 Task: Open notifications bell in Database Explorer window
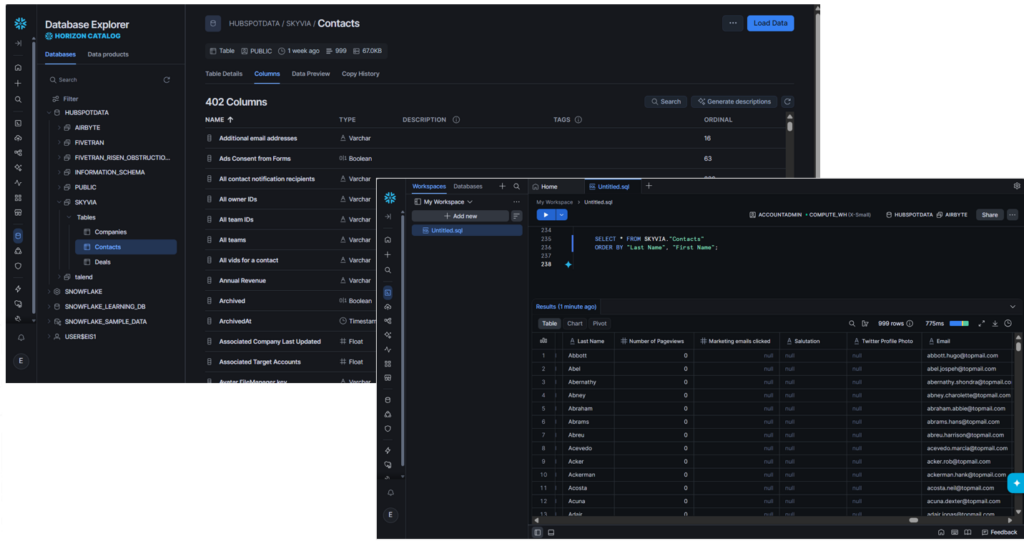pyautogui.click(x=21, y=338)
